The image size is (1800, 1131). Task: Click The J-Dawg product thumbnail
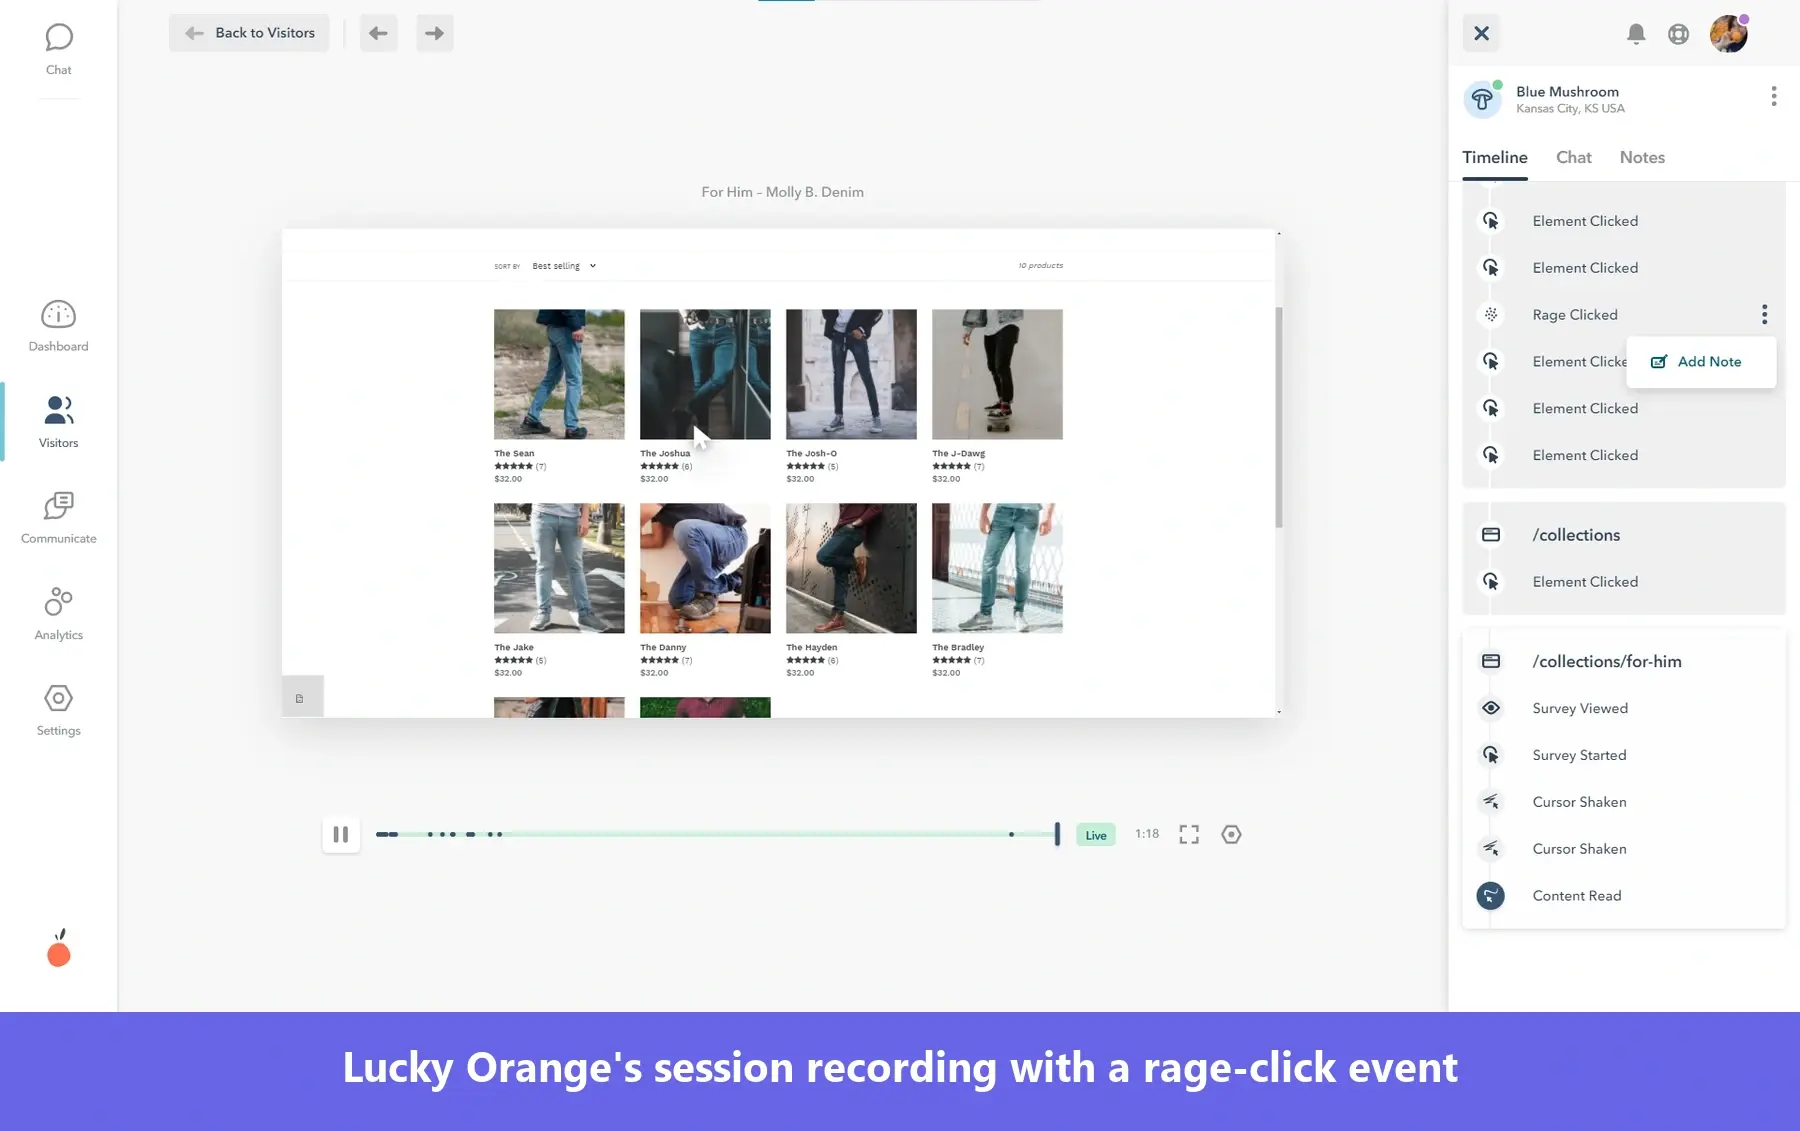tap(997, 374)
